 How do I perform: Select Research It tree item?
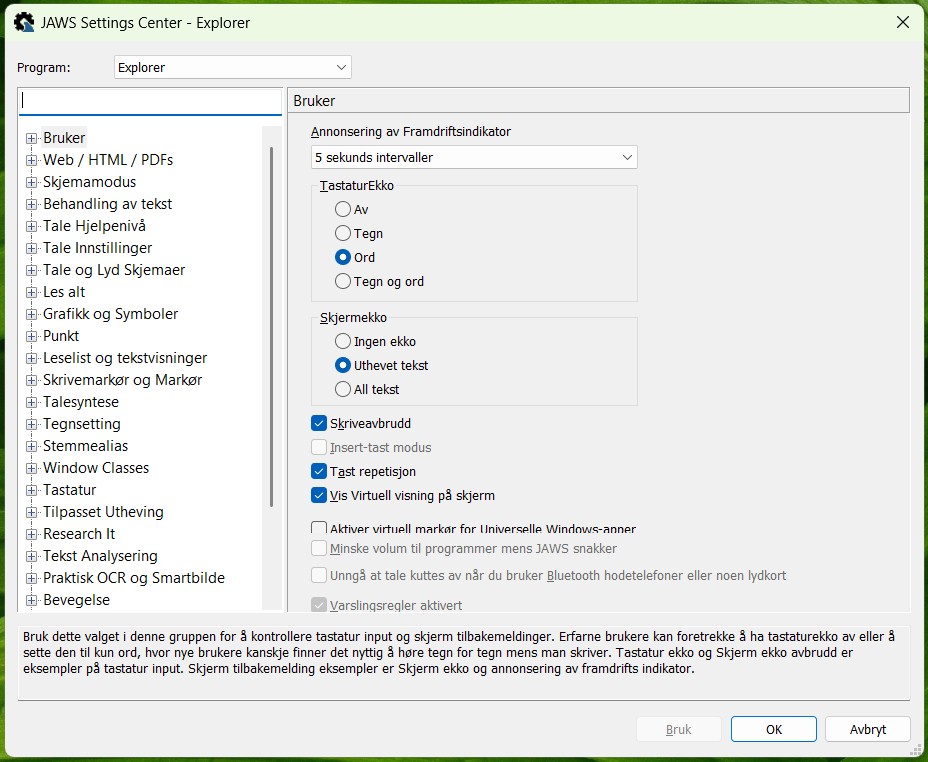[x=79, y=534]
